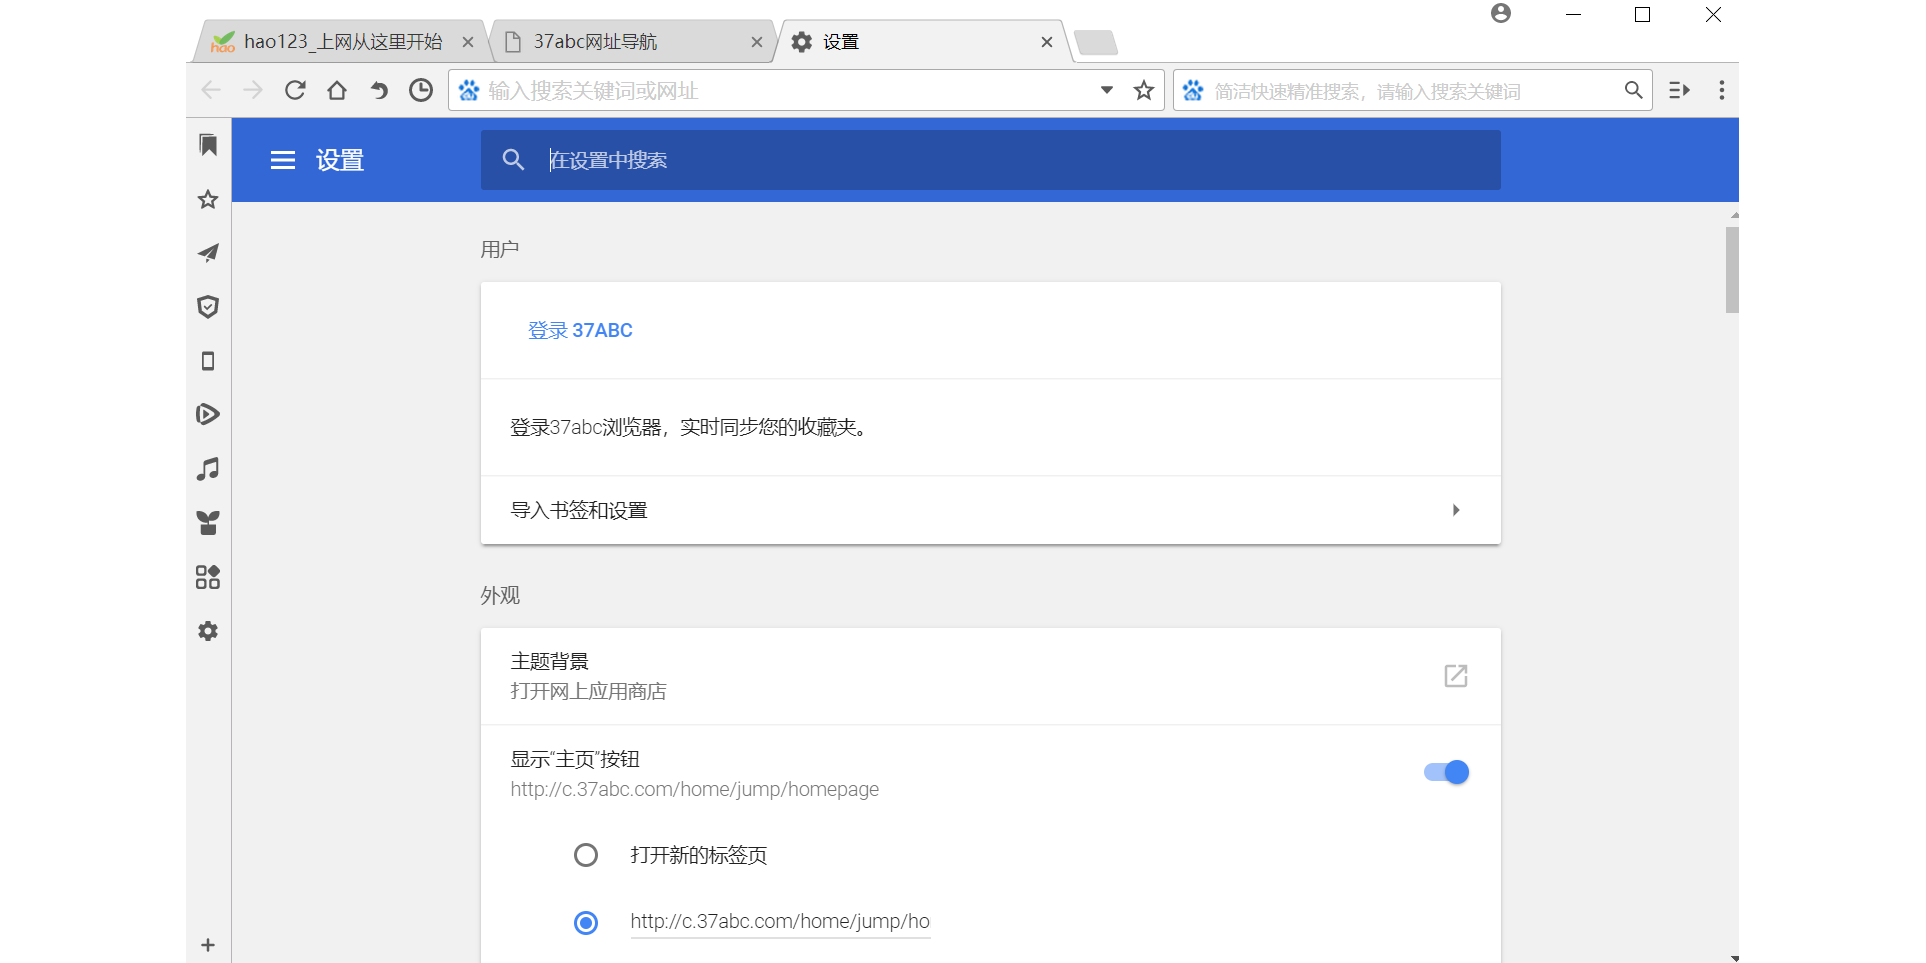This screenshot has width=1926, height=963.
Task: Click the mobile phone sidebar icon
Action: tap(208, 361)
